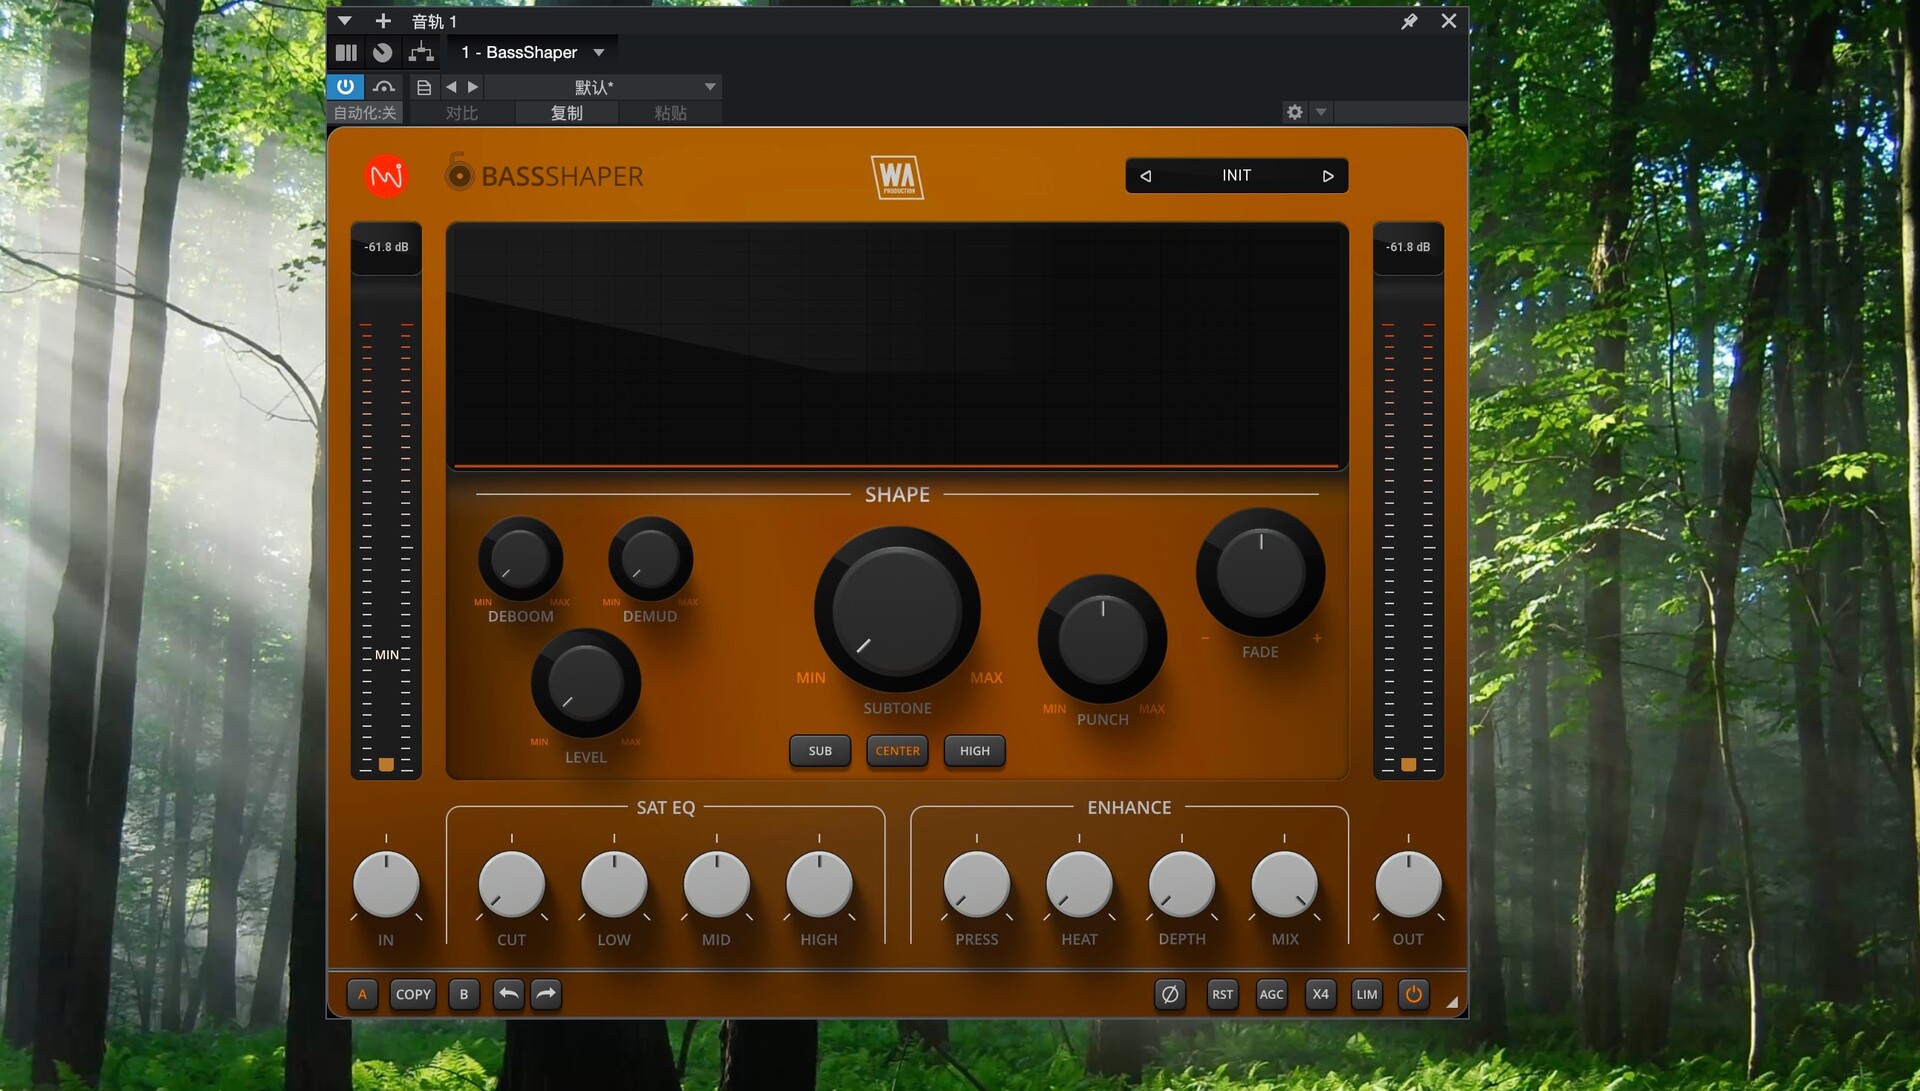Open the track menu arrow near 音轨 1

point(345,21)
